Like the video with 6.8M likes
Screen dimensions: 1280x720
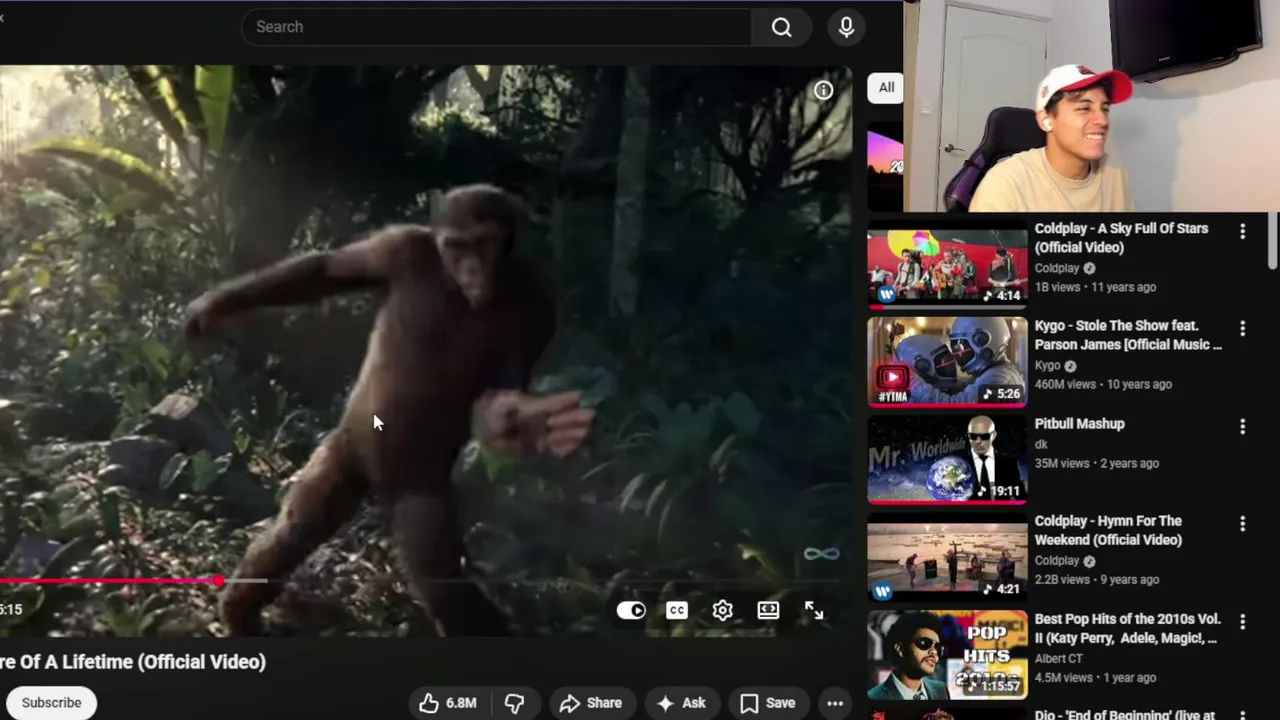coord(447,703)
